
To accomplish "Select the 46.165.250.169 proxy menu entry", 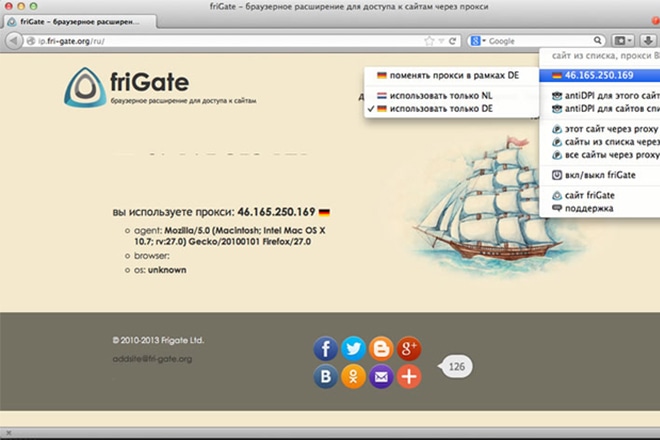I will (598, 75).
